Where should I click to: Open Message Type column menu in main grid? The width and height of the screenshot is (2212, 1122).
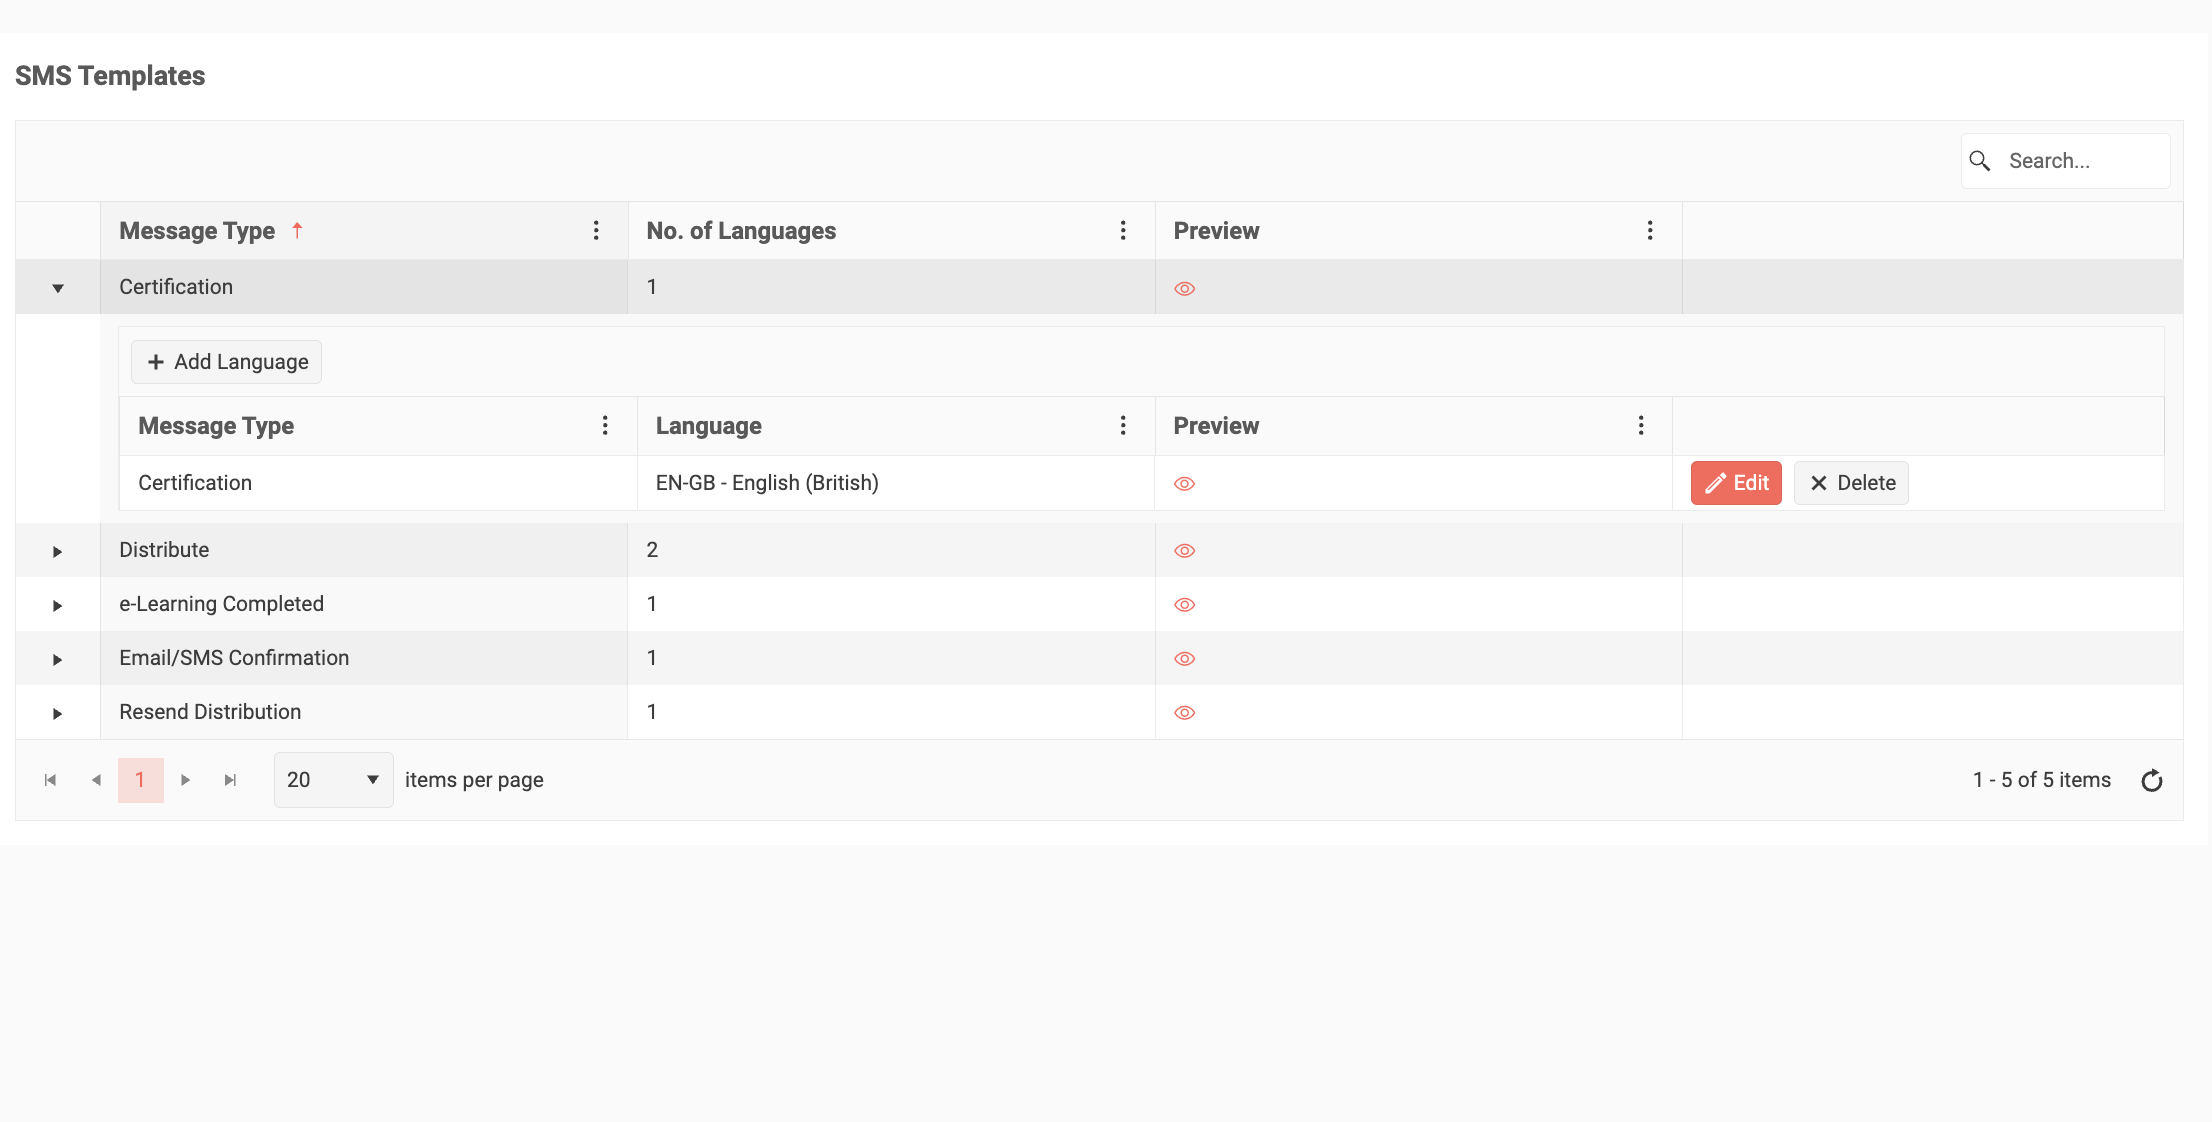[596, 231]
